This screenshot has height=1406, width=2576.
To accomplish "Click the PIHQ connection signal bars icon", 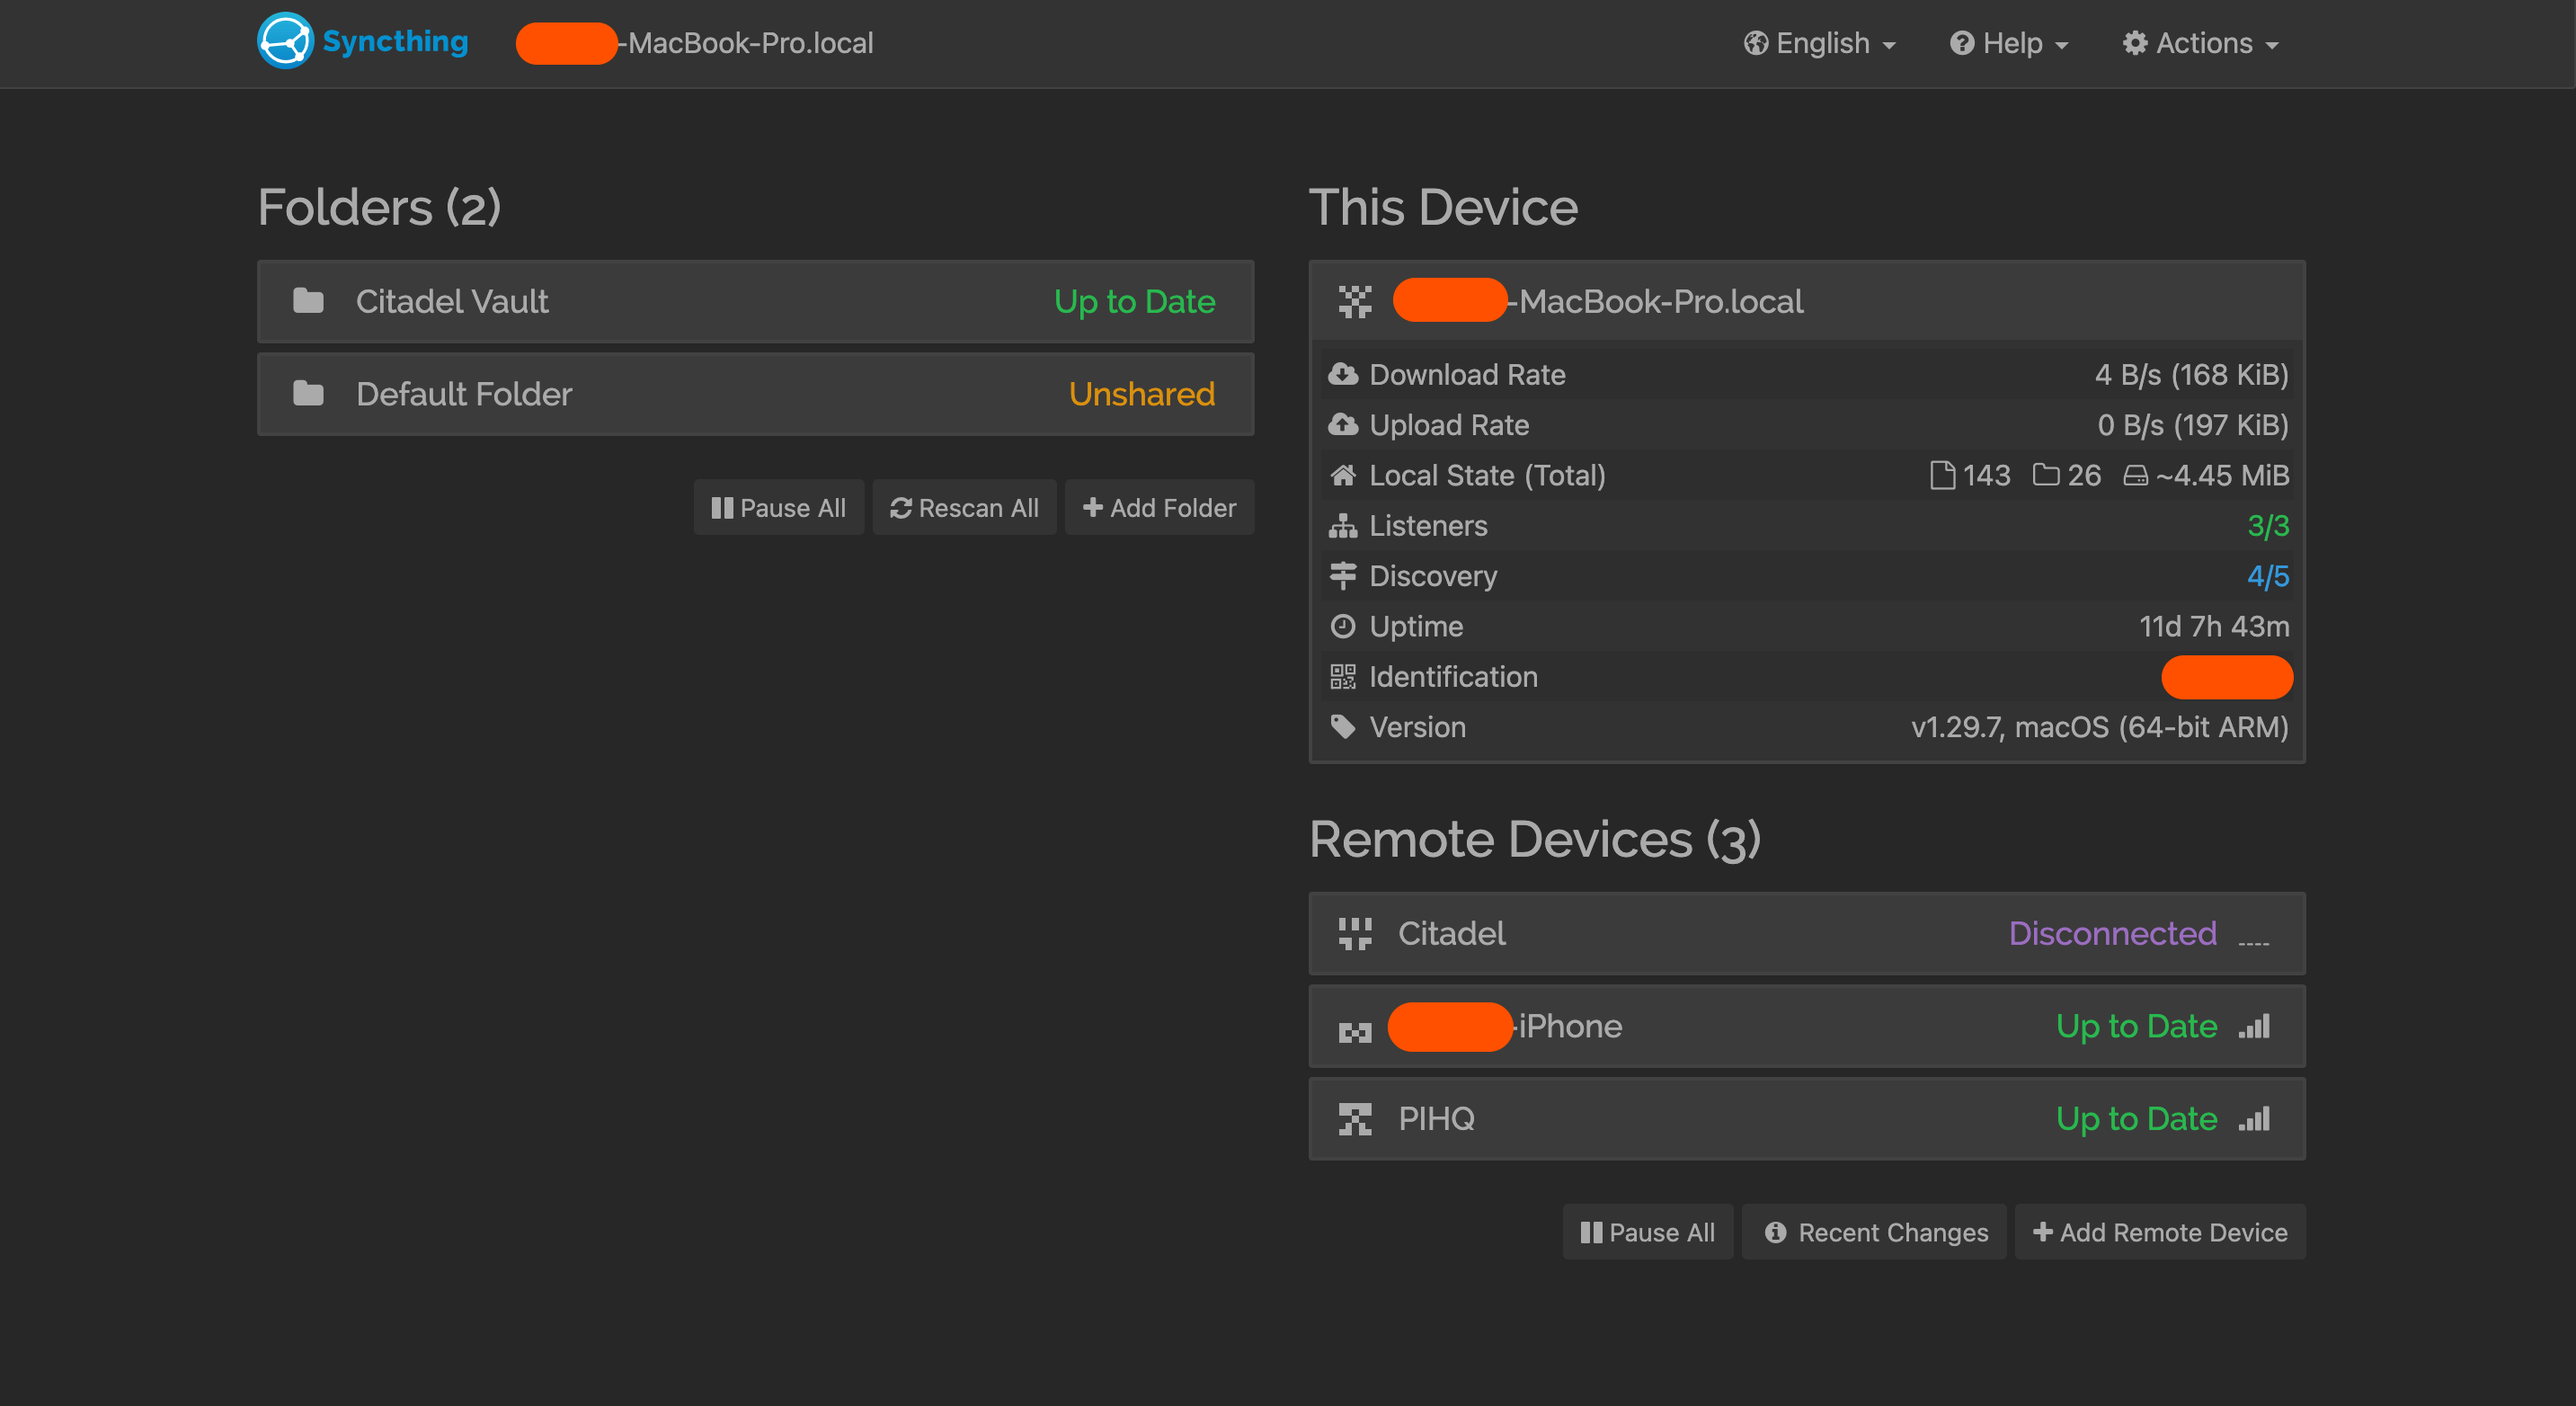I will tap(2254, 1118).
